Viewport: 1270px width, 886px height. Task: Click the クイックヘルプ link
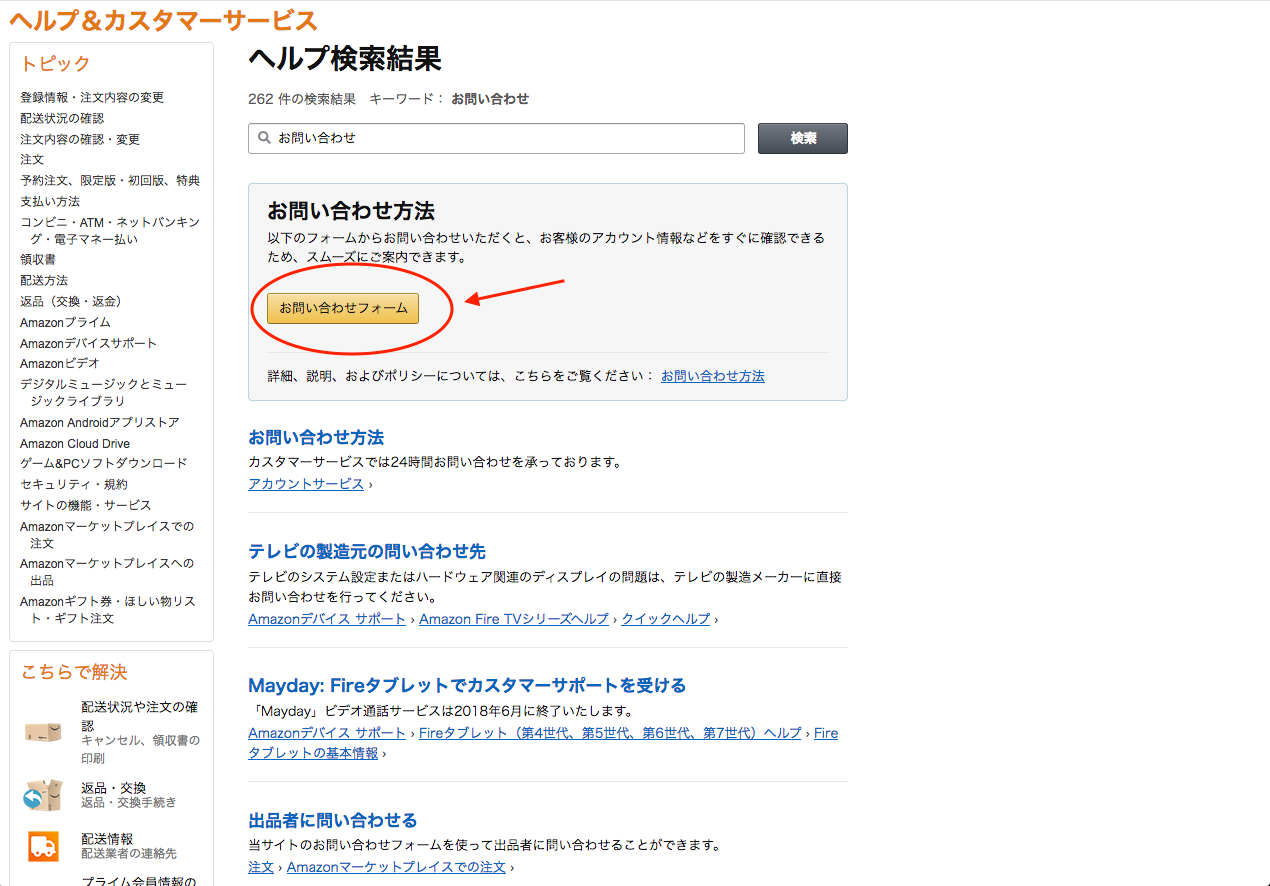[x=665, y=618]
